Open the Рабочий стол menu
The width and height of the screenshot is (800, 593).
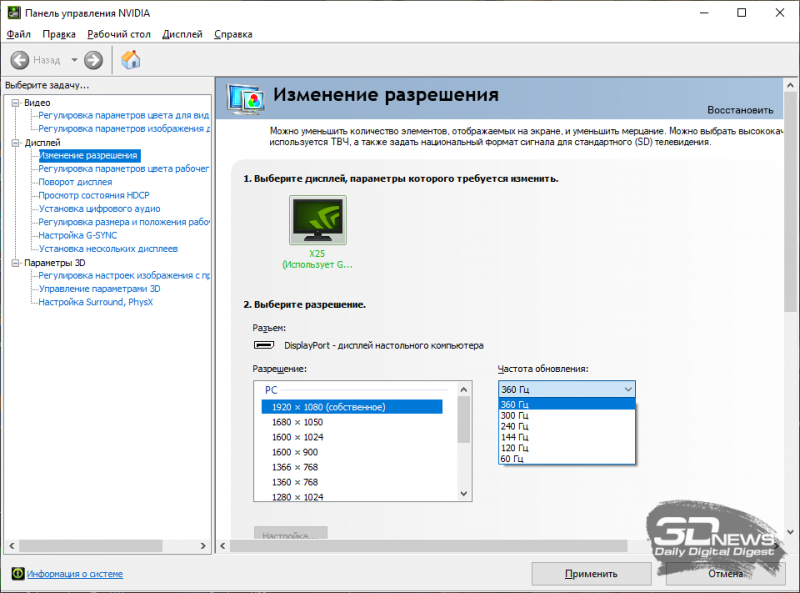pos(118,34)
